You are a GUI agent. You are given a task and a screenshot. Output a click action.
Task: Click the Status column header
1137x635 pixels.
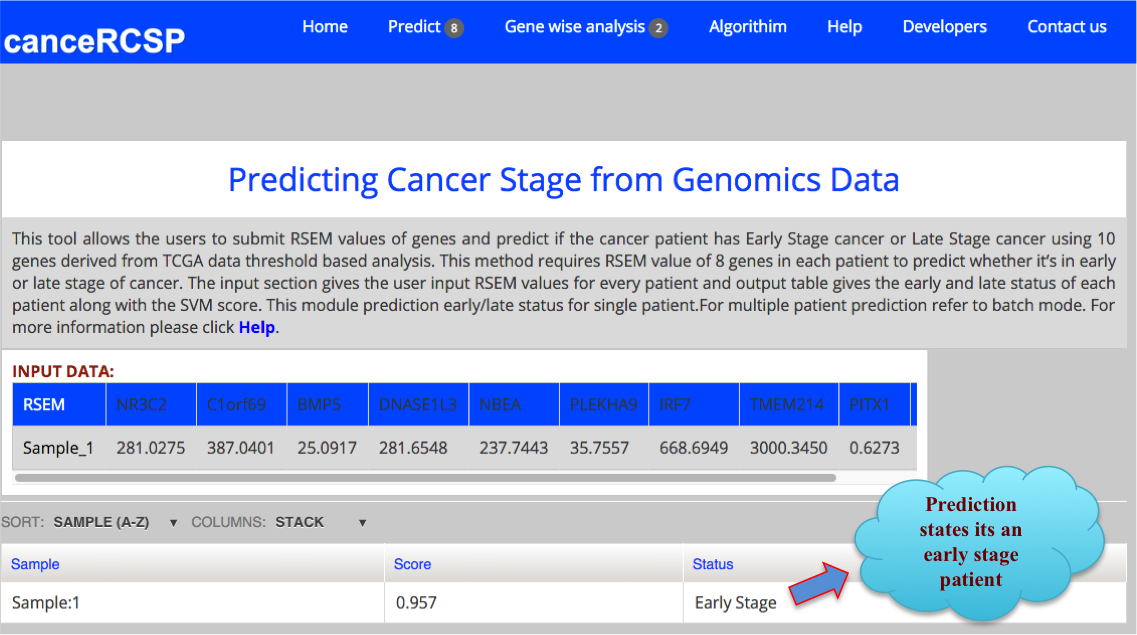tap(713, 564)
